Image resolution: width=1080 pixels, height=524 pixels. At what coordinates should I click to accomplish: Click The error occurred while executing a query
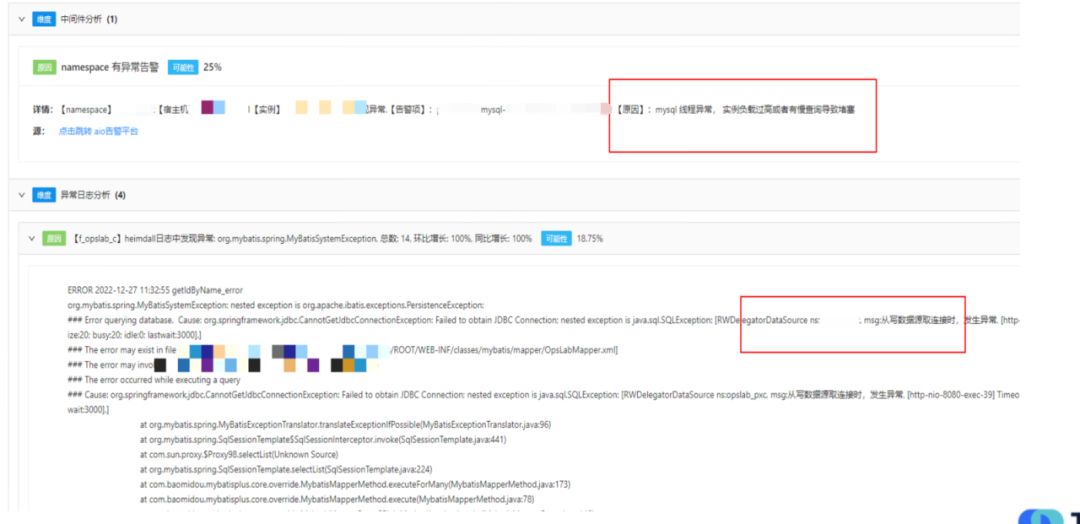(x=154, y=380)
